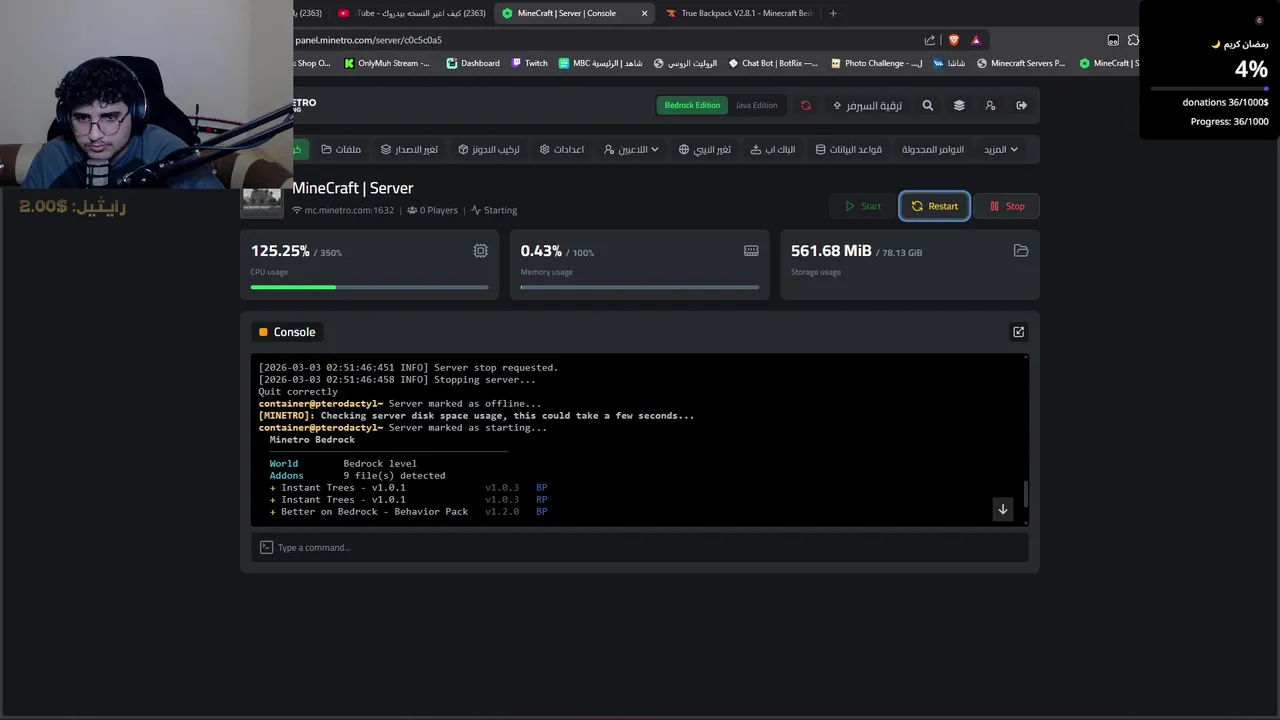The image size is (1280, 720).
Task: Select the Bedrock Edition toggle
Action: click(x=692, y=105)
